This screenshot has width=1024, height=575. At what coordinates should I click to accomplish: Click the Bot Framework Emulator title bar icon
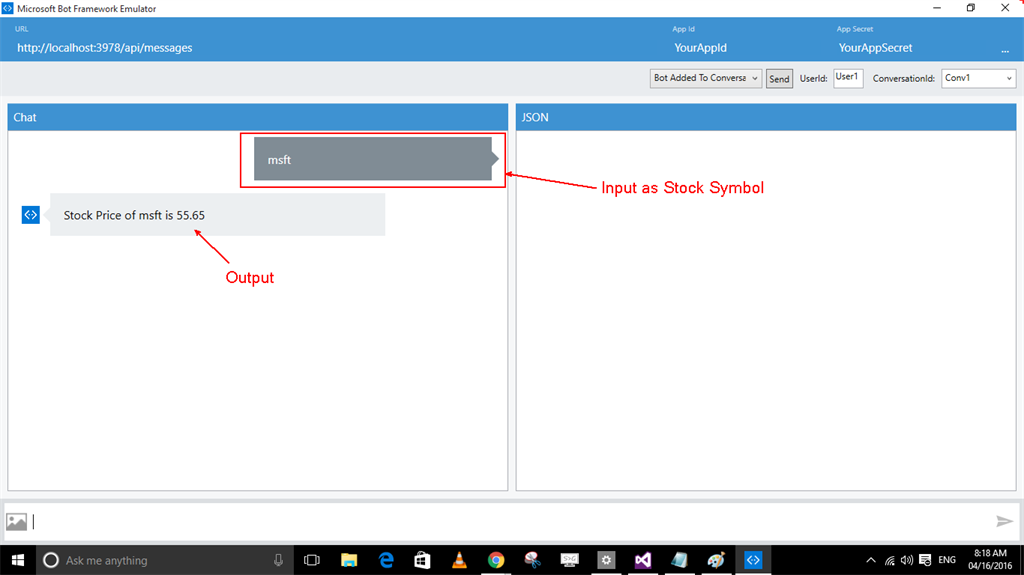pos(7,8)
